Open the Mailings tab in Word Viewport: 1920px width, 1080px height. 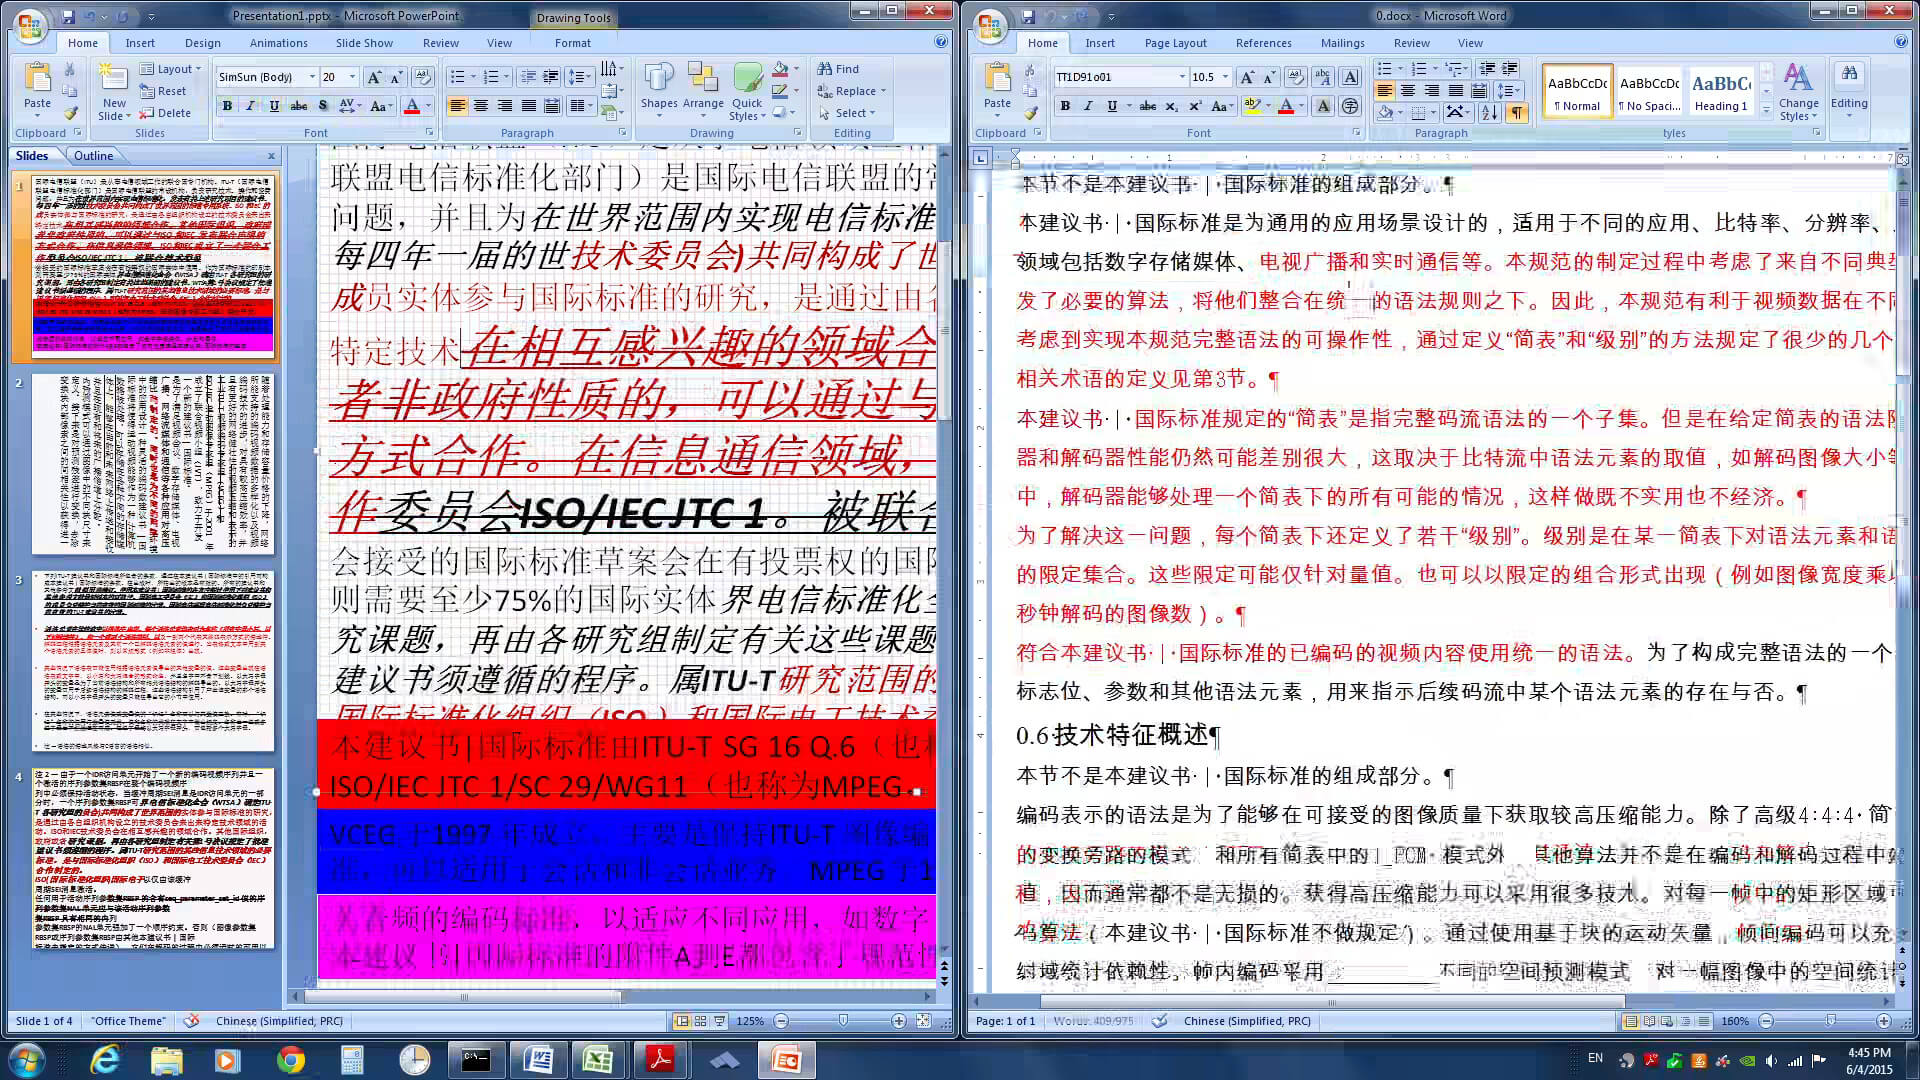pos(1342,43)
